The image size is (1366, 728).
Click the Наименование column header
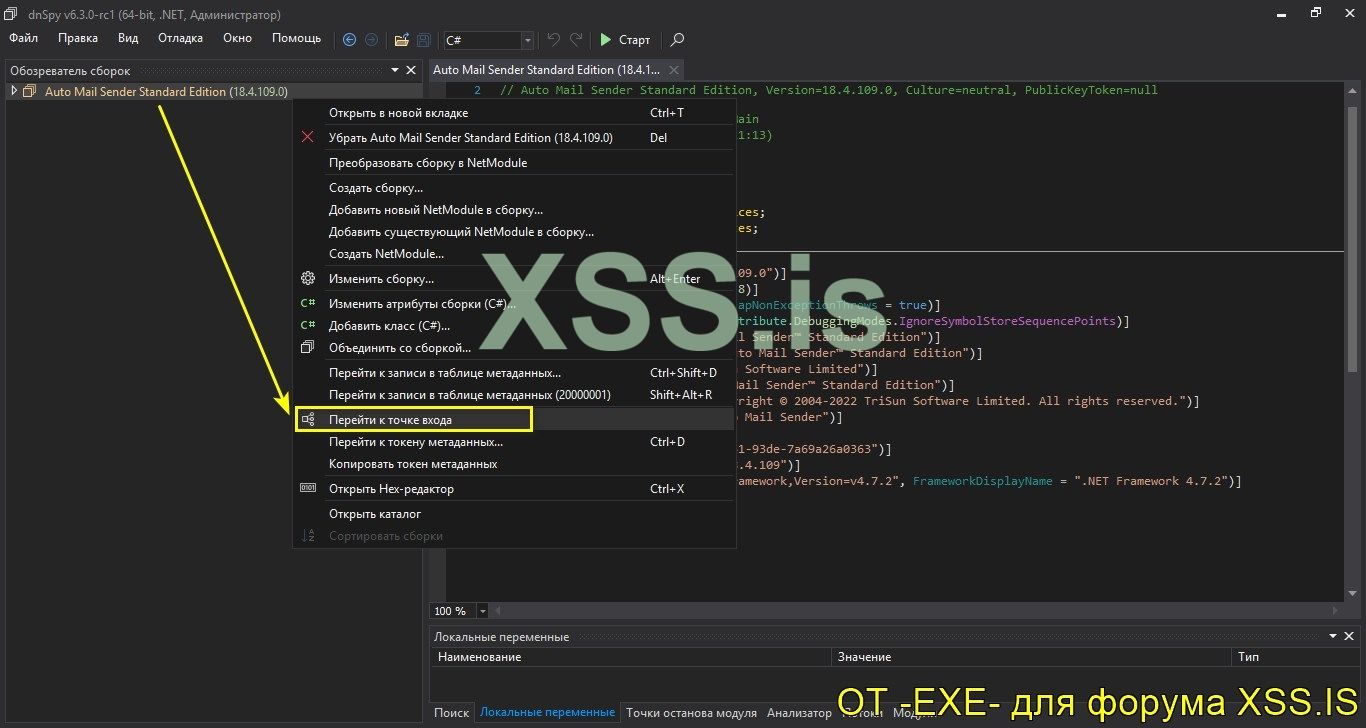point(630,657)
